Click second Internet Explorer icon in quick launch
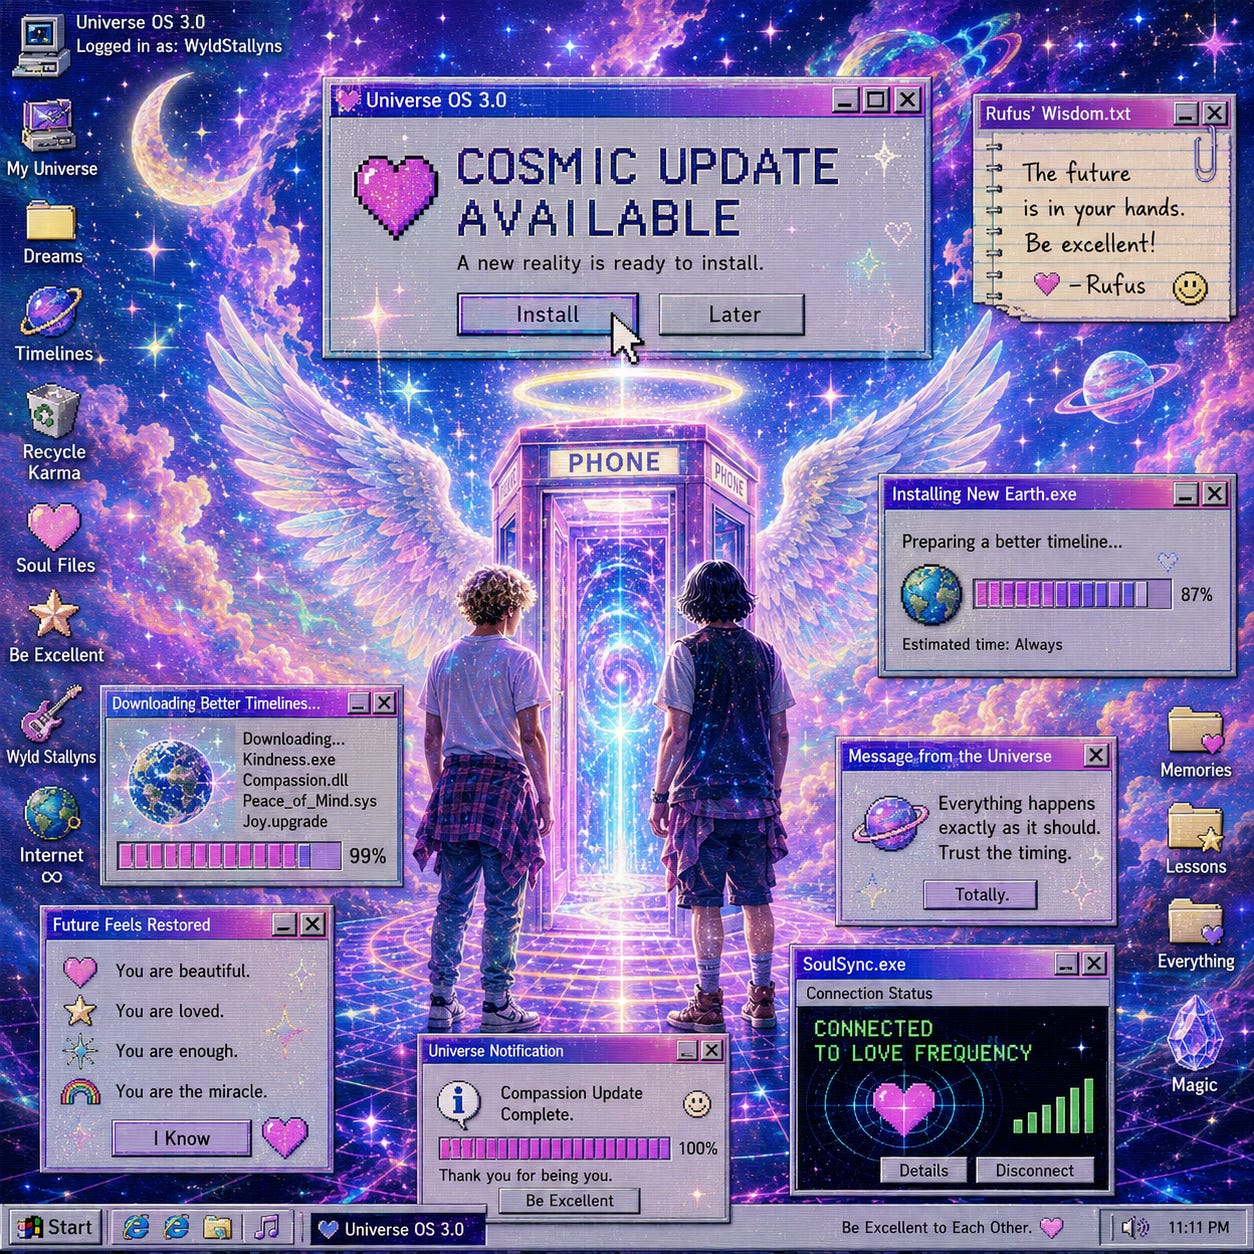Screen dimensions: 1254x1254 tap(176, 1227)
